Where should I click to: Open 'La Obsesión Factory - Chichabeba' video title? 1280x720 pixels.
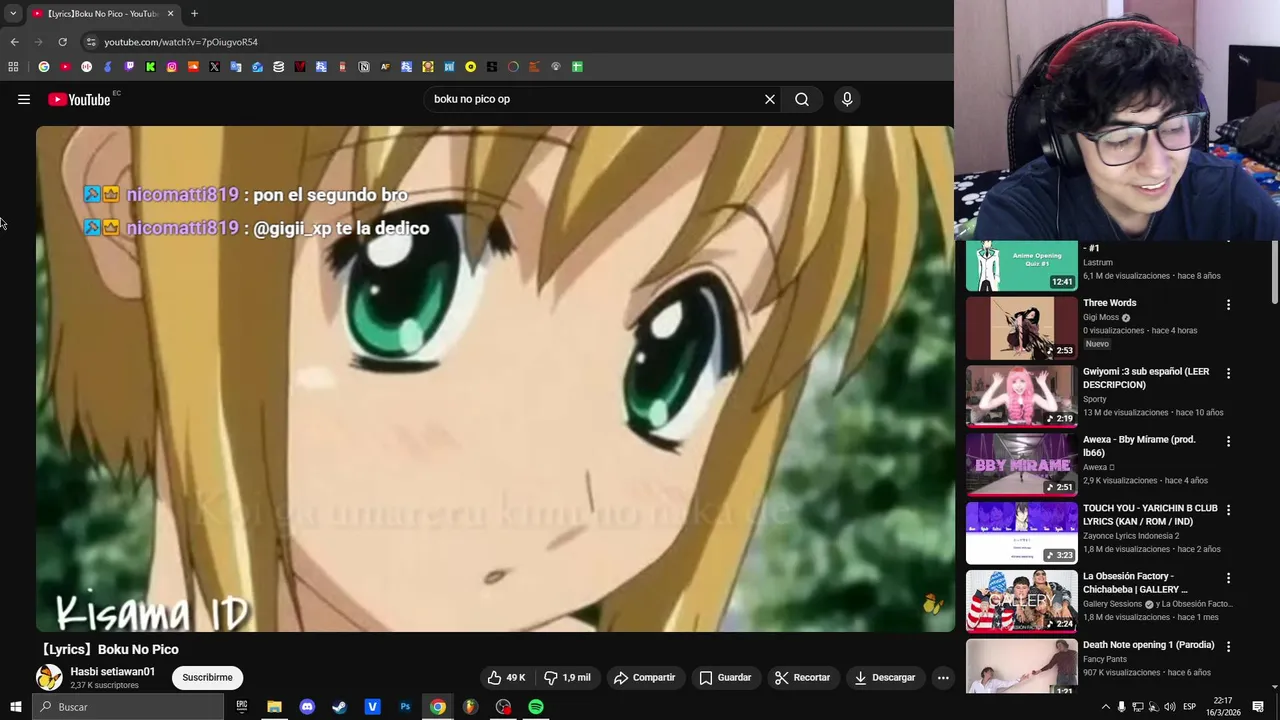1135,583
